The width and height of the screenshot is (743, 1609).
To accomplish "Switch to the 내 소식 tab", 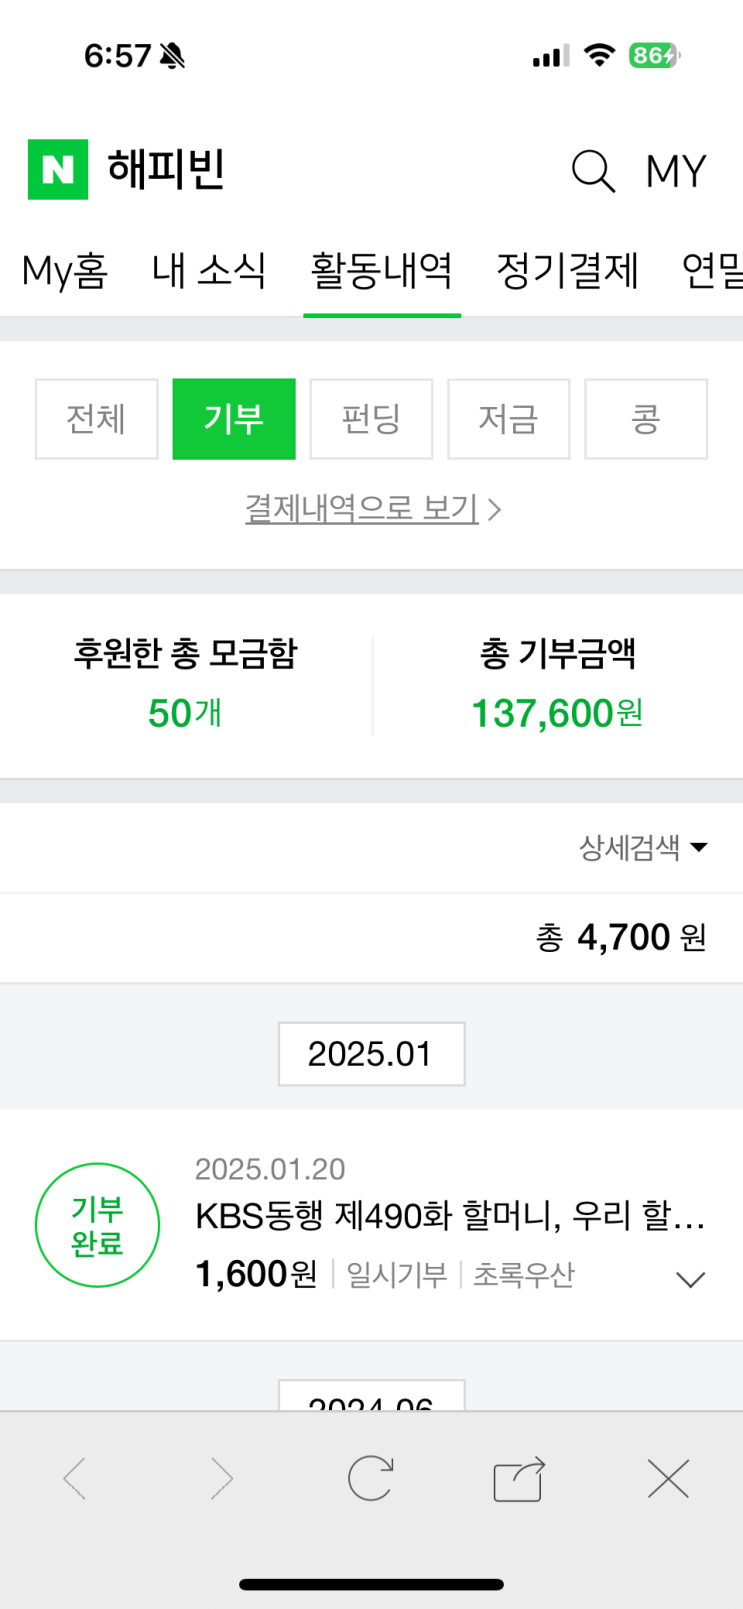I will (209, 271).
